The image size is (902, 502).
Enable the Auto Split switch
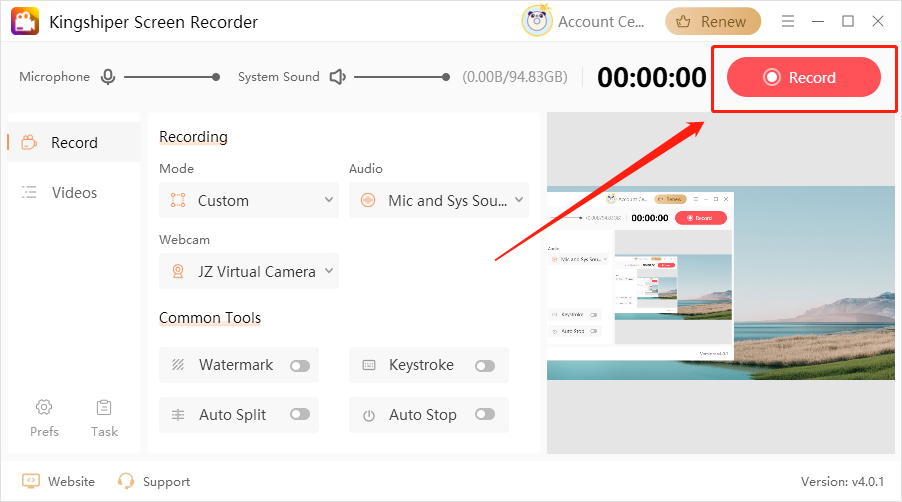click(x=300, y=414)
